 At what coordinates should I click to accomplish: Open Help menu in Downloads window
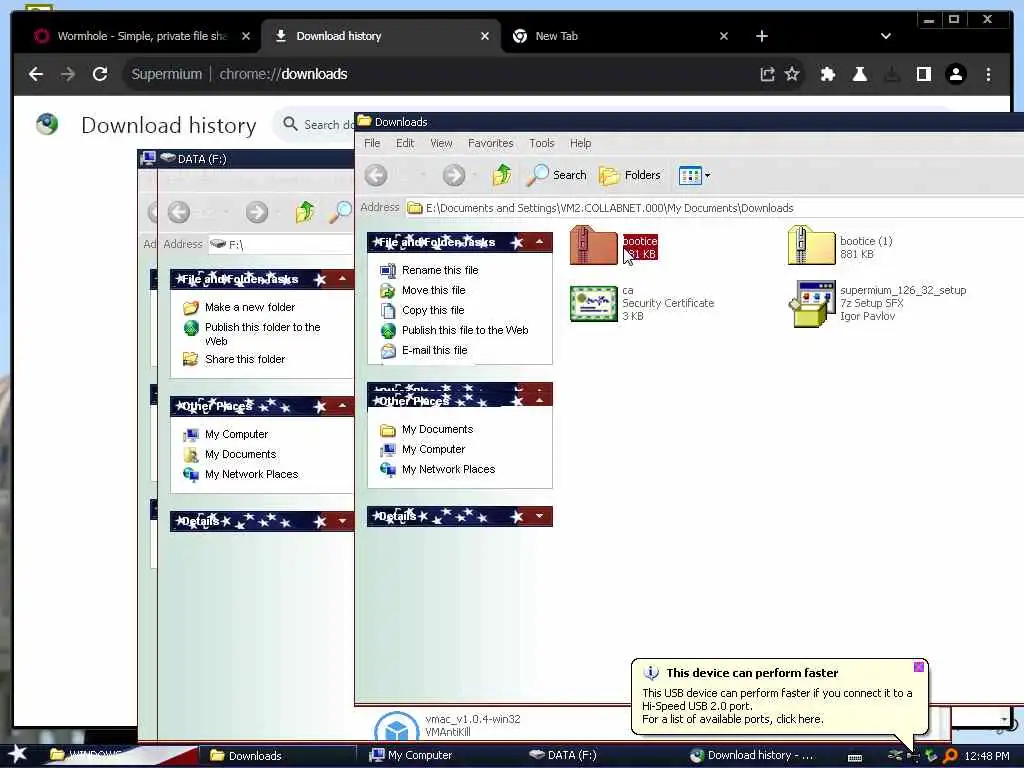[580, 143]
